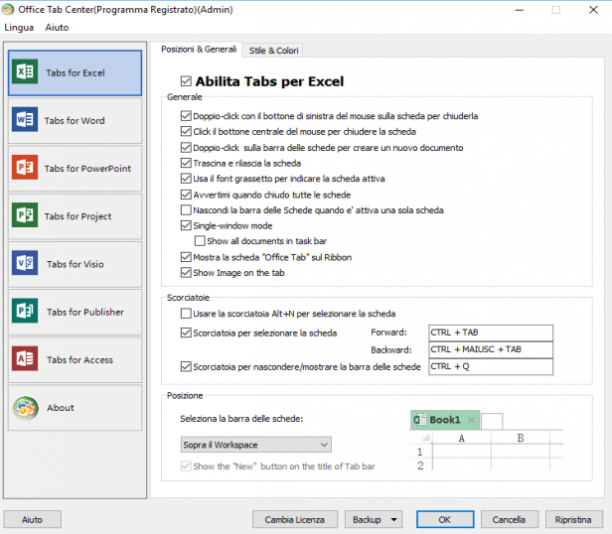Select the Tabs for Access icon

[x=25, y=358]
